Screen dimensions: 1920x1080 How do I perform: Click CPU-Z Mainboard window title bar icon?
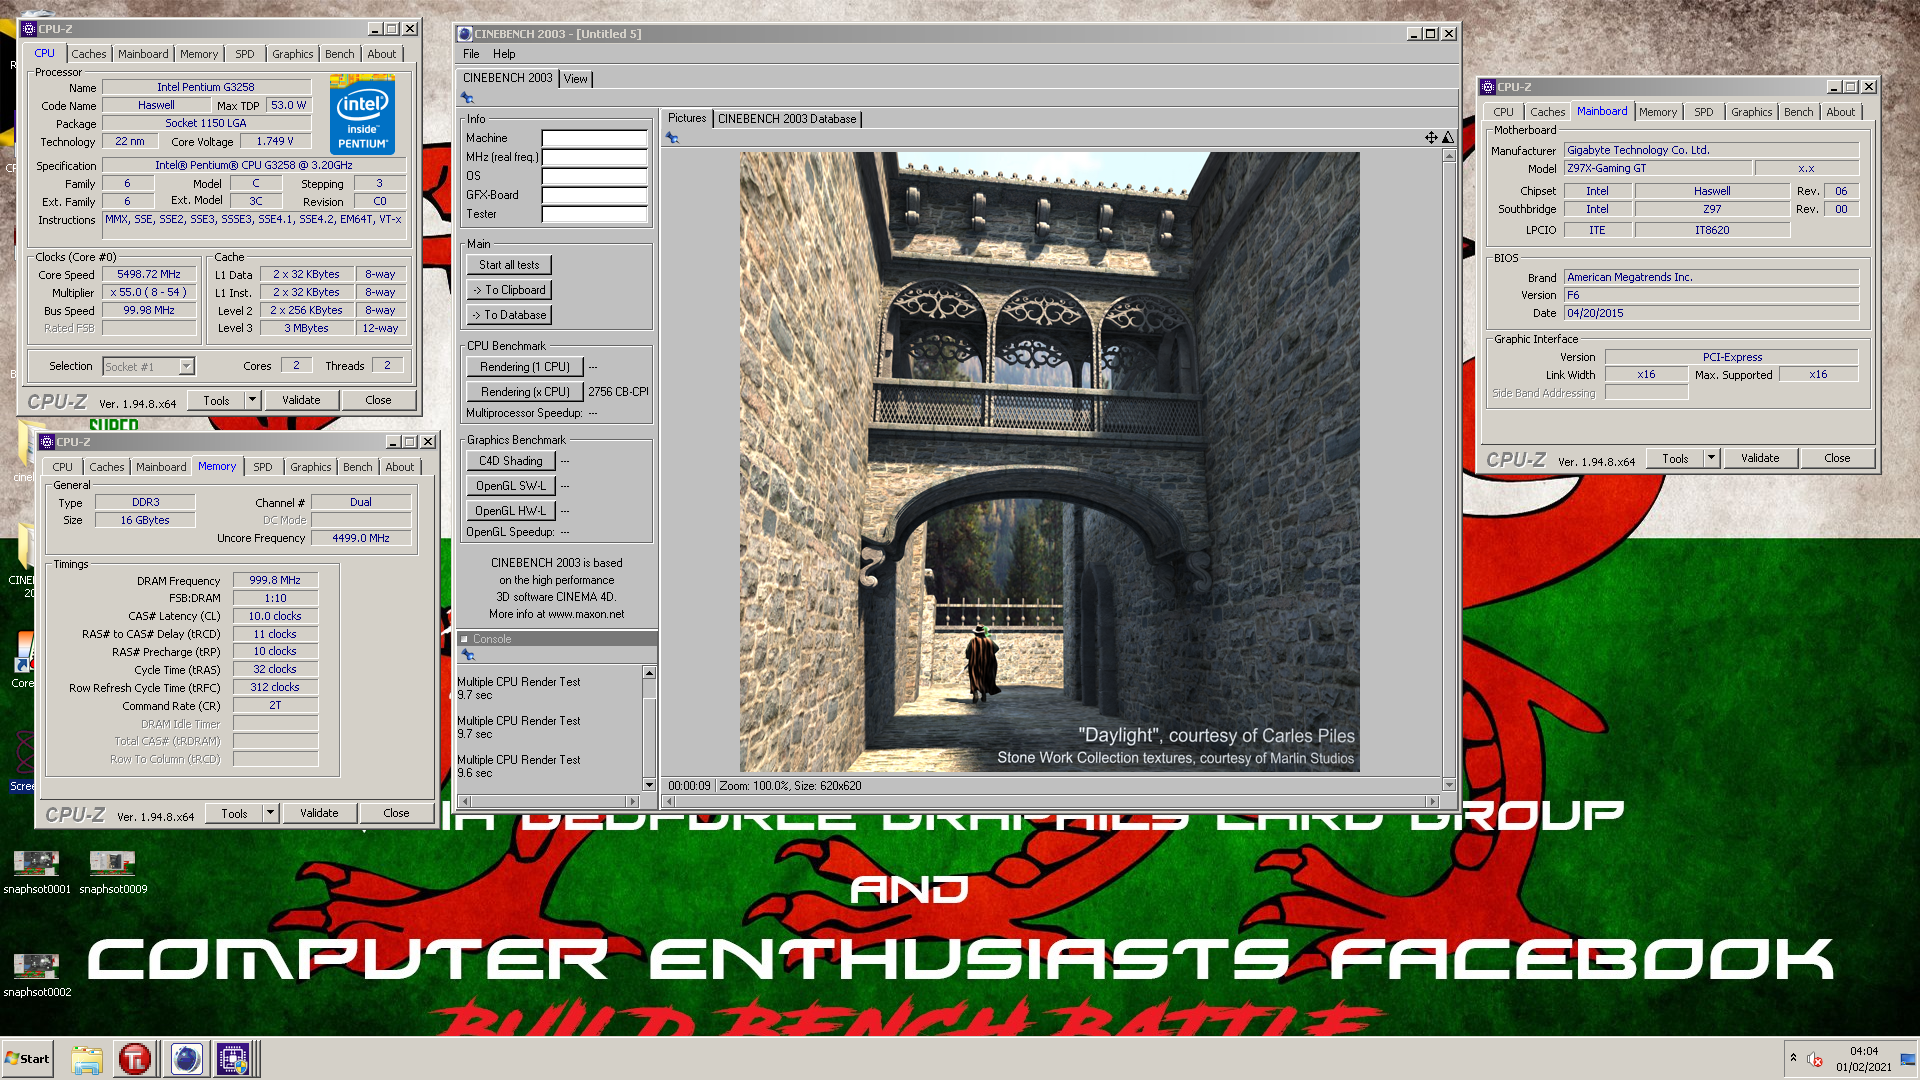tap(1488, 87)
